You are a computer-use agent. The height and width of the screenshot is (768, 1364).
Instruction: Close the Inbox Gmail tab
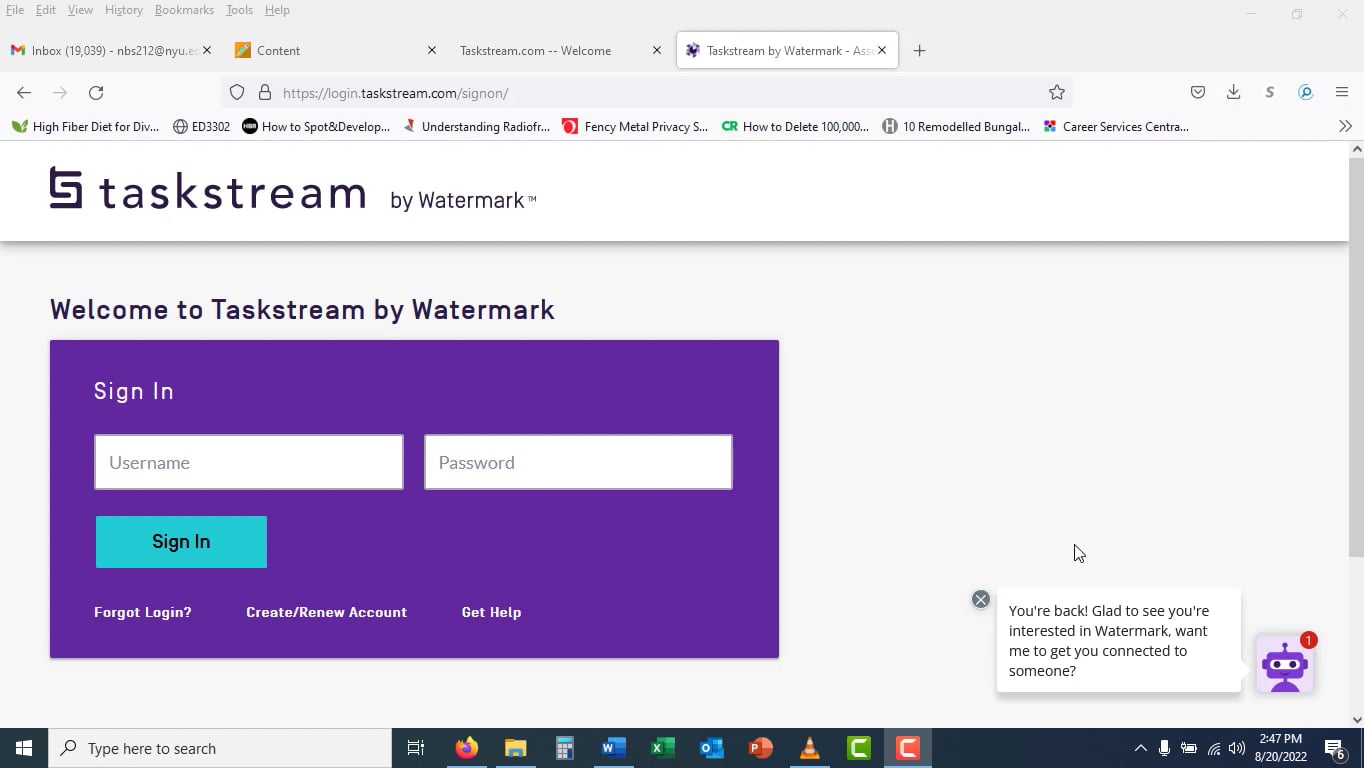[x=207, y=50]
